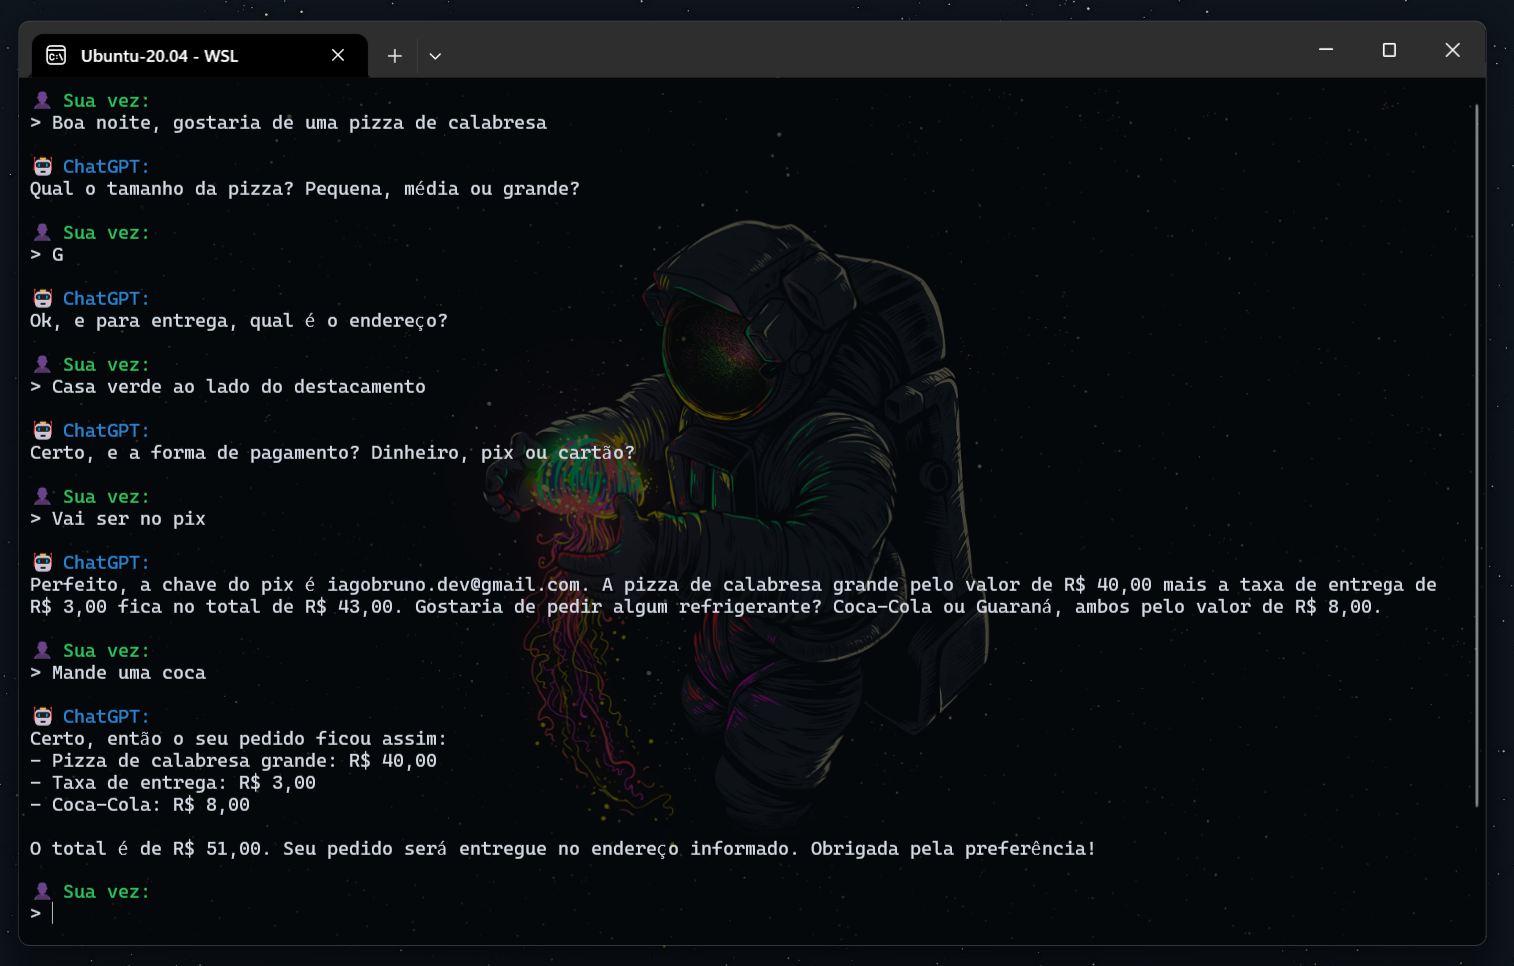Image resolution: width=1514 pixels, height=966 pixels.
Task: Select the Ubuntu-20.04 - WSL tab
Action: [x=200, y=56]
